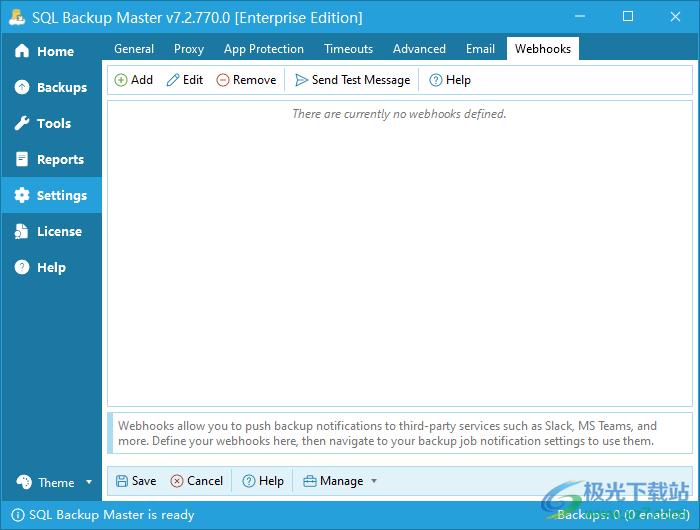Click the Add webhook button label
This screenshot has height=530, width=700.
(142, 80)
